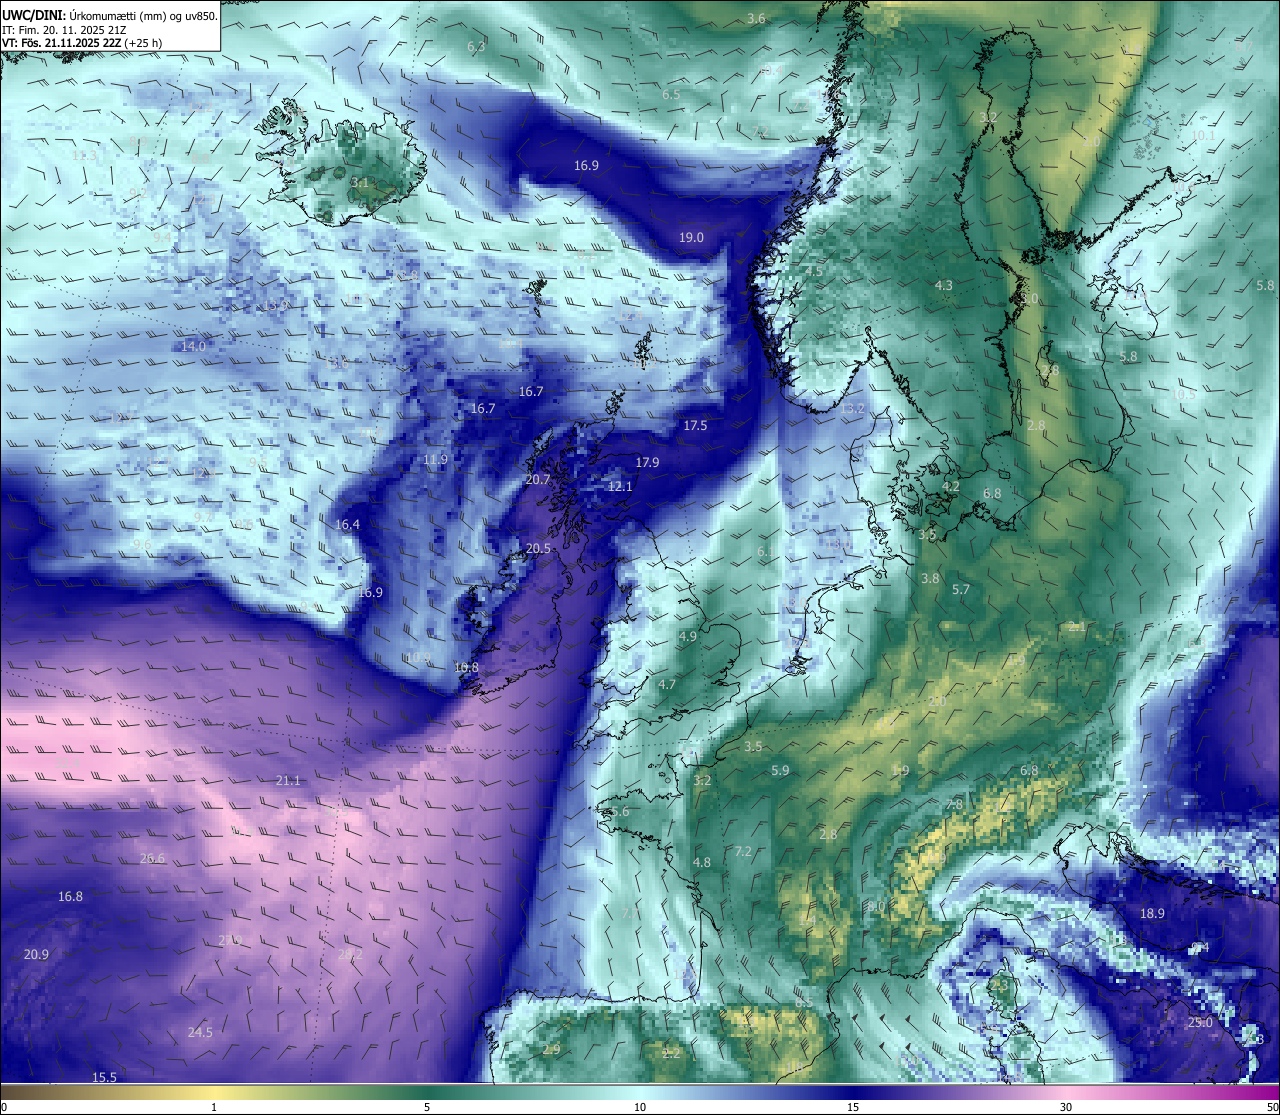Viewport: 1280px width, 1115px height.
Task: Click the colorbar tick label 50
Action: (1271, 1107)
